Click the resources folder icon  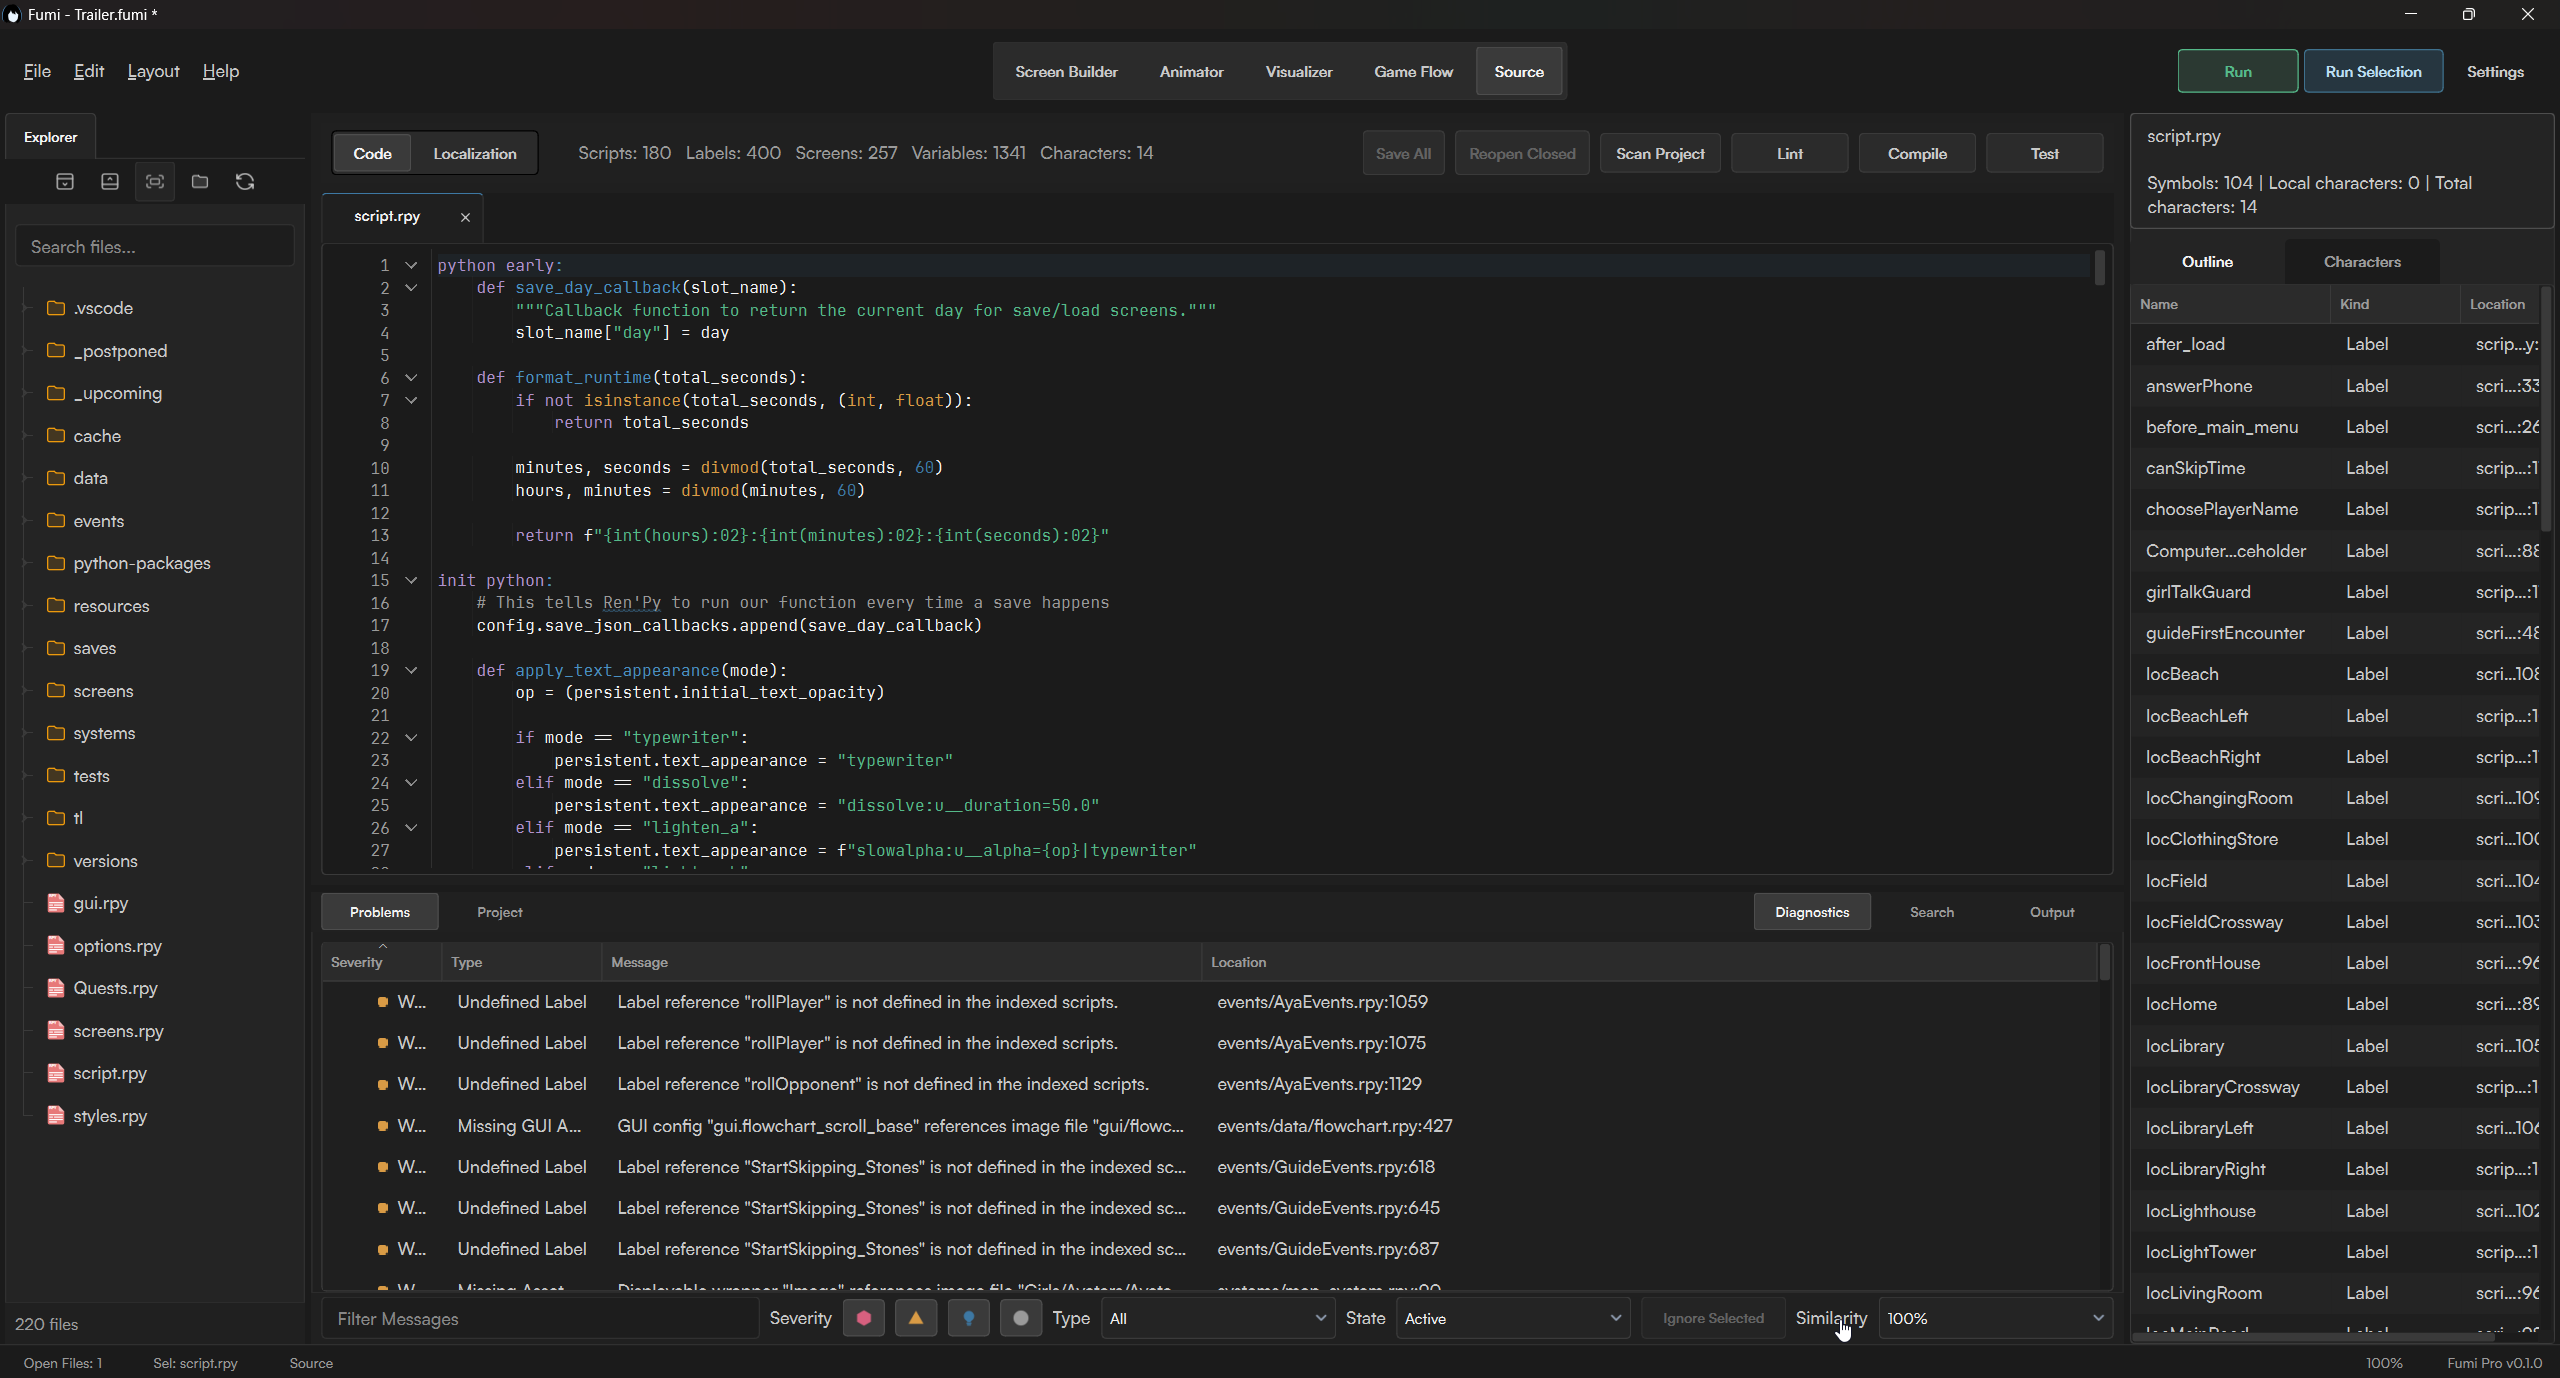[56, 605]
